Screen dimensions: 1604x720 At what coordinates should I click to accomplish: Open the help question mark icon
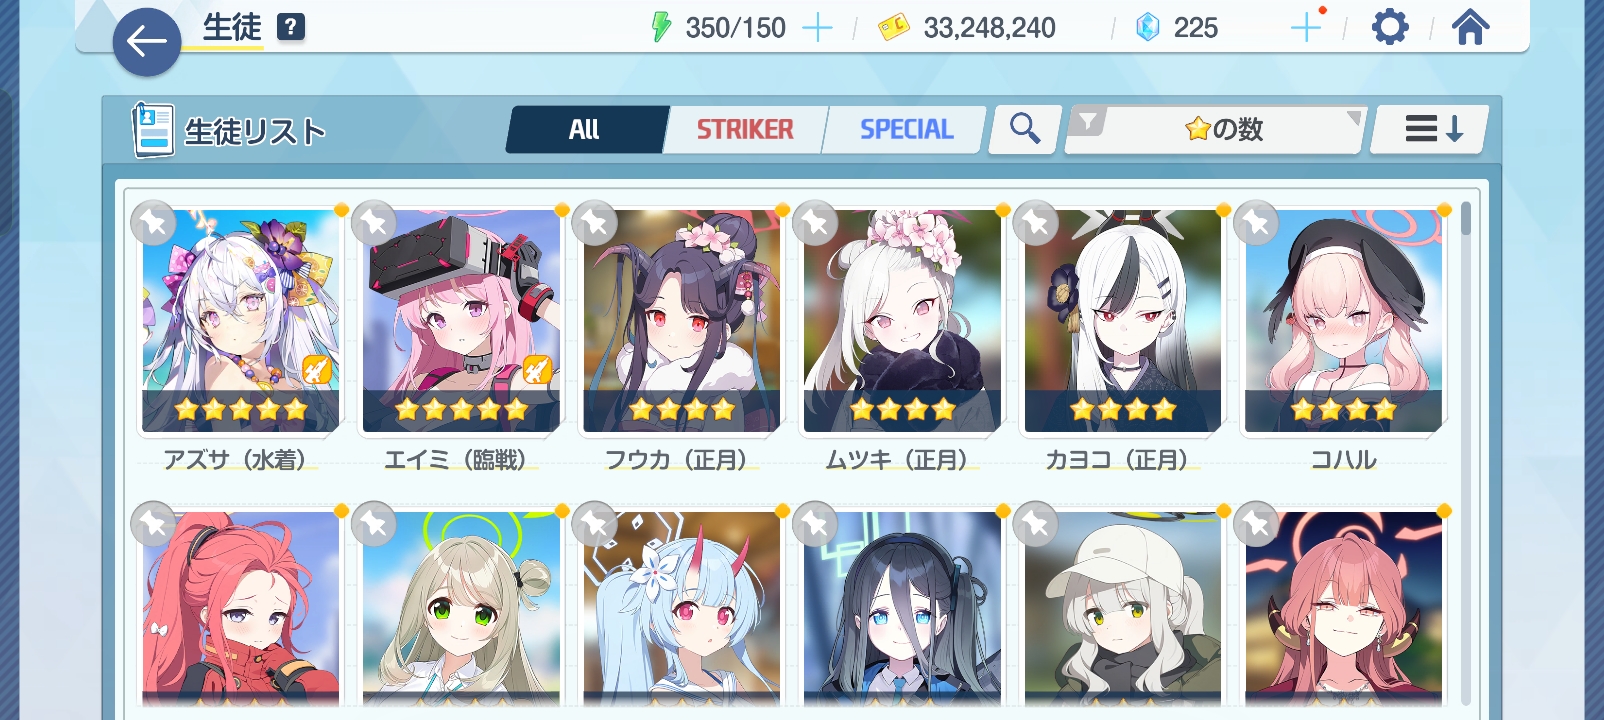click(291, 27)
